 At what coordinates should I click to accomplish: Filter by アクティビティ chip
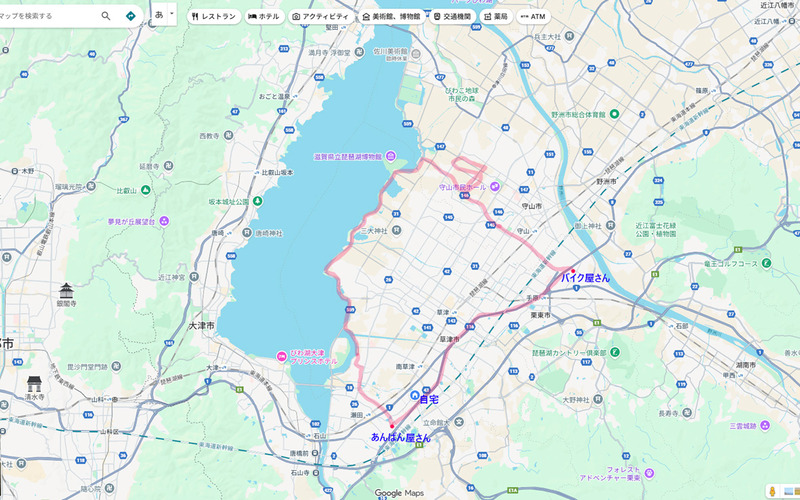[x=320, y=16]
